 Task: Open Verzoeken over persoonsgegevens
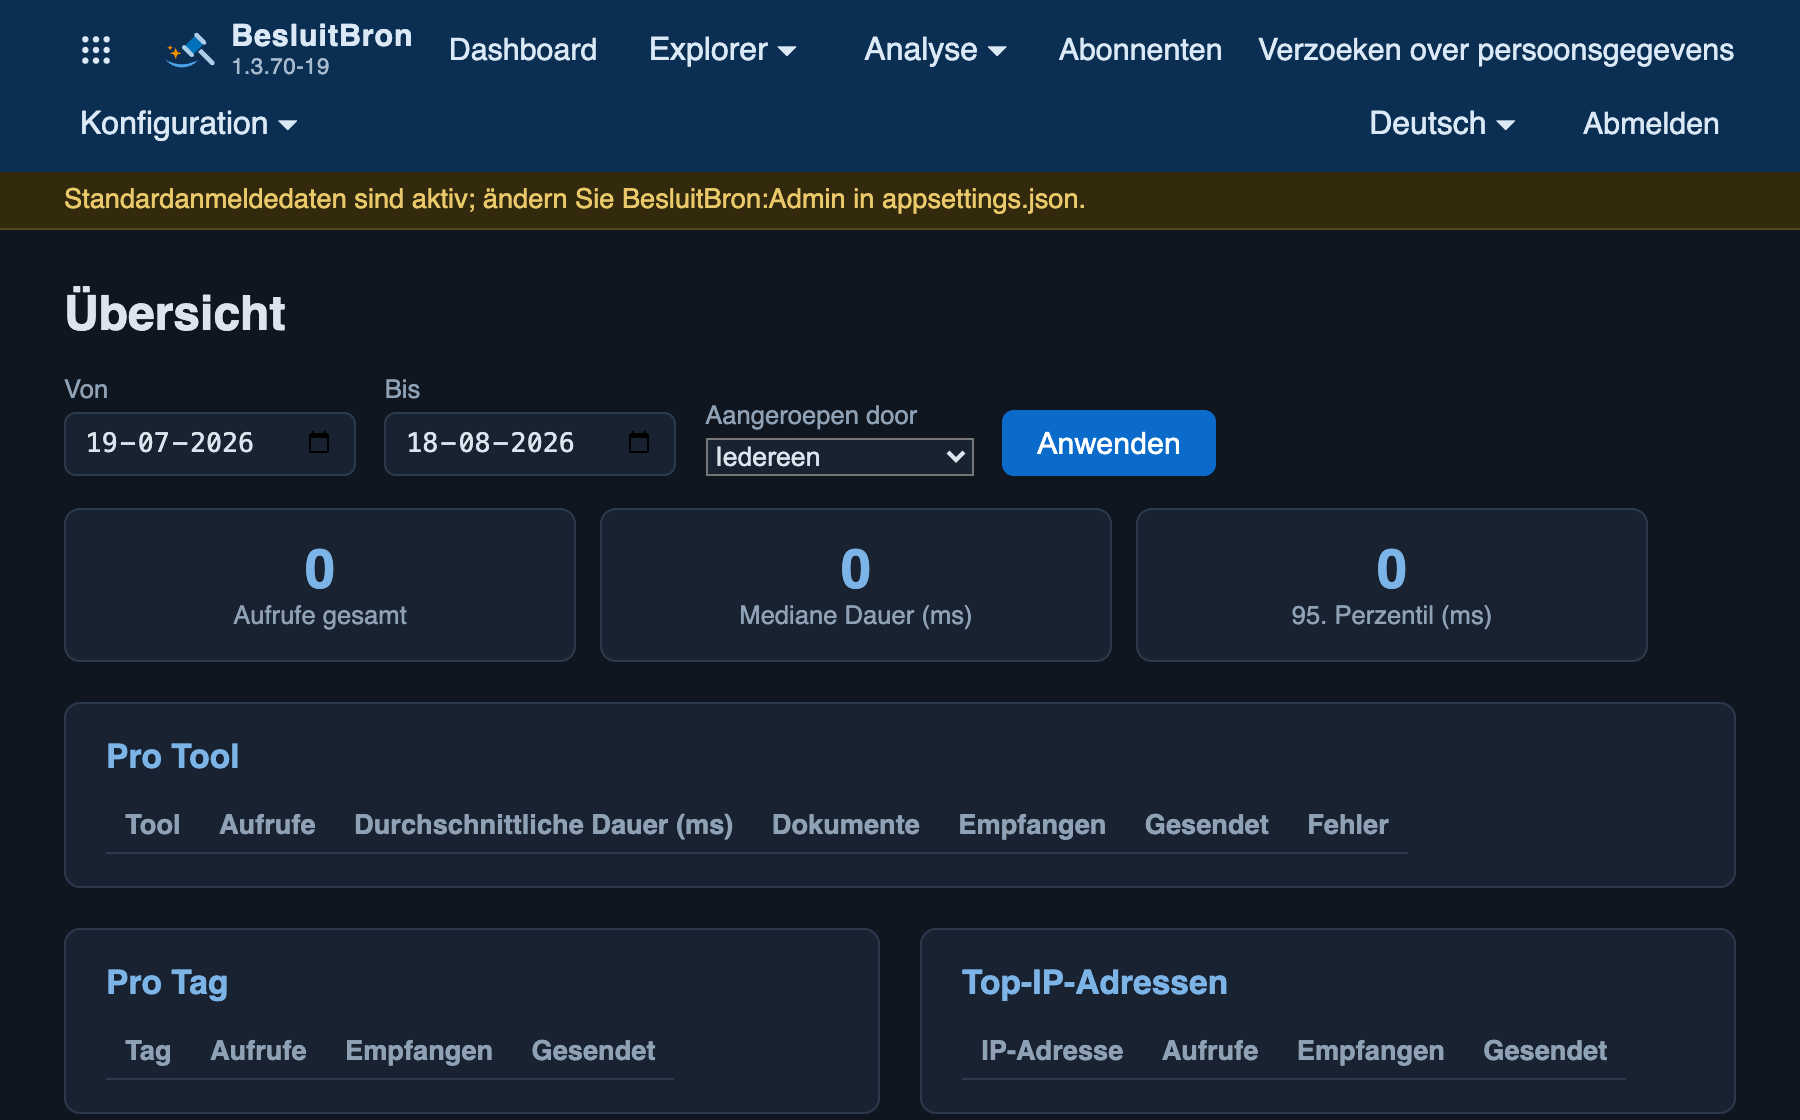(x=1496, y=50)
